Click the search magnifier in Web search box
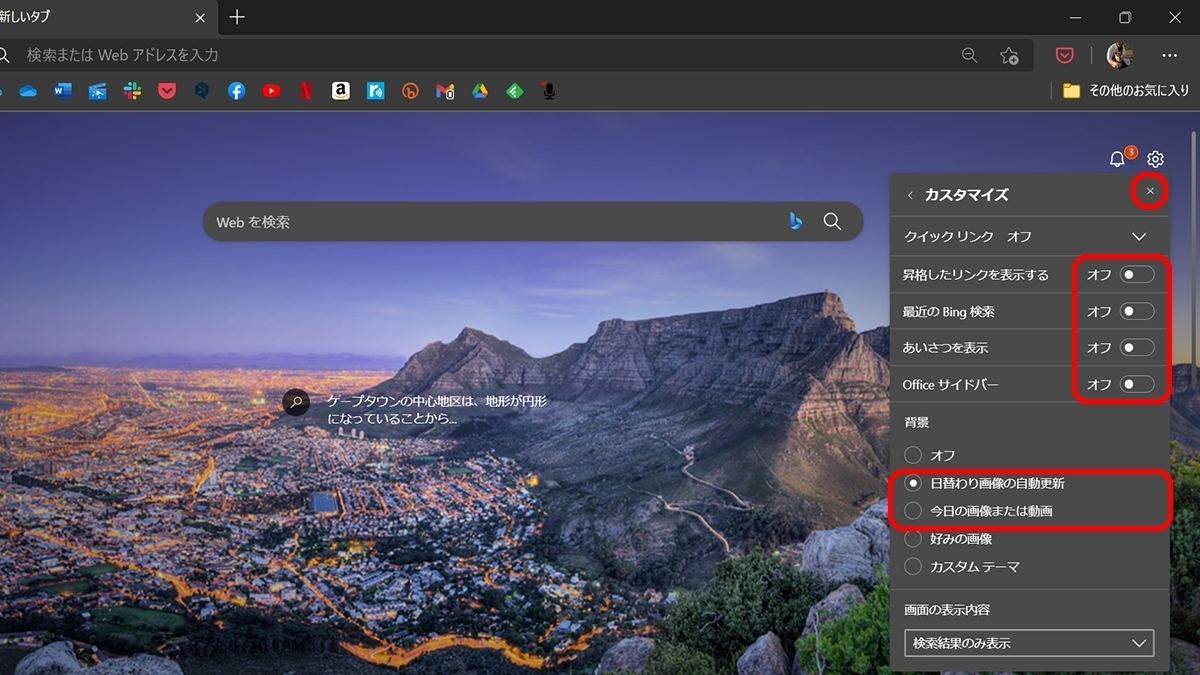1200x675 pixels. pyautogui.click(x=832, y=221)
